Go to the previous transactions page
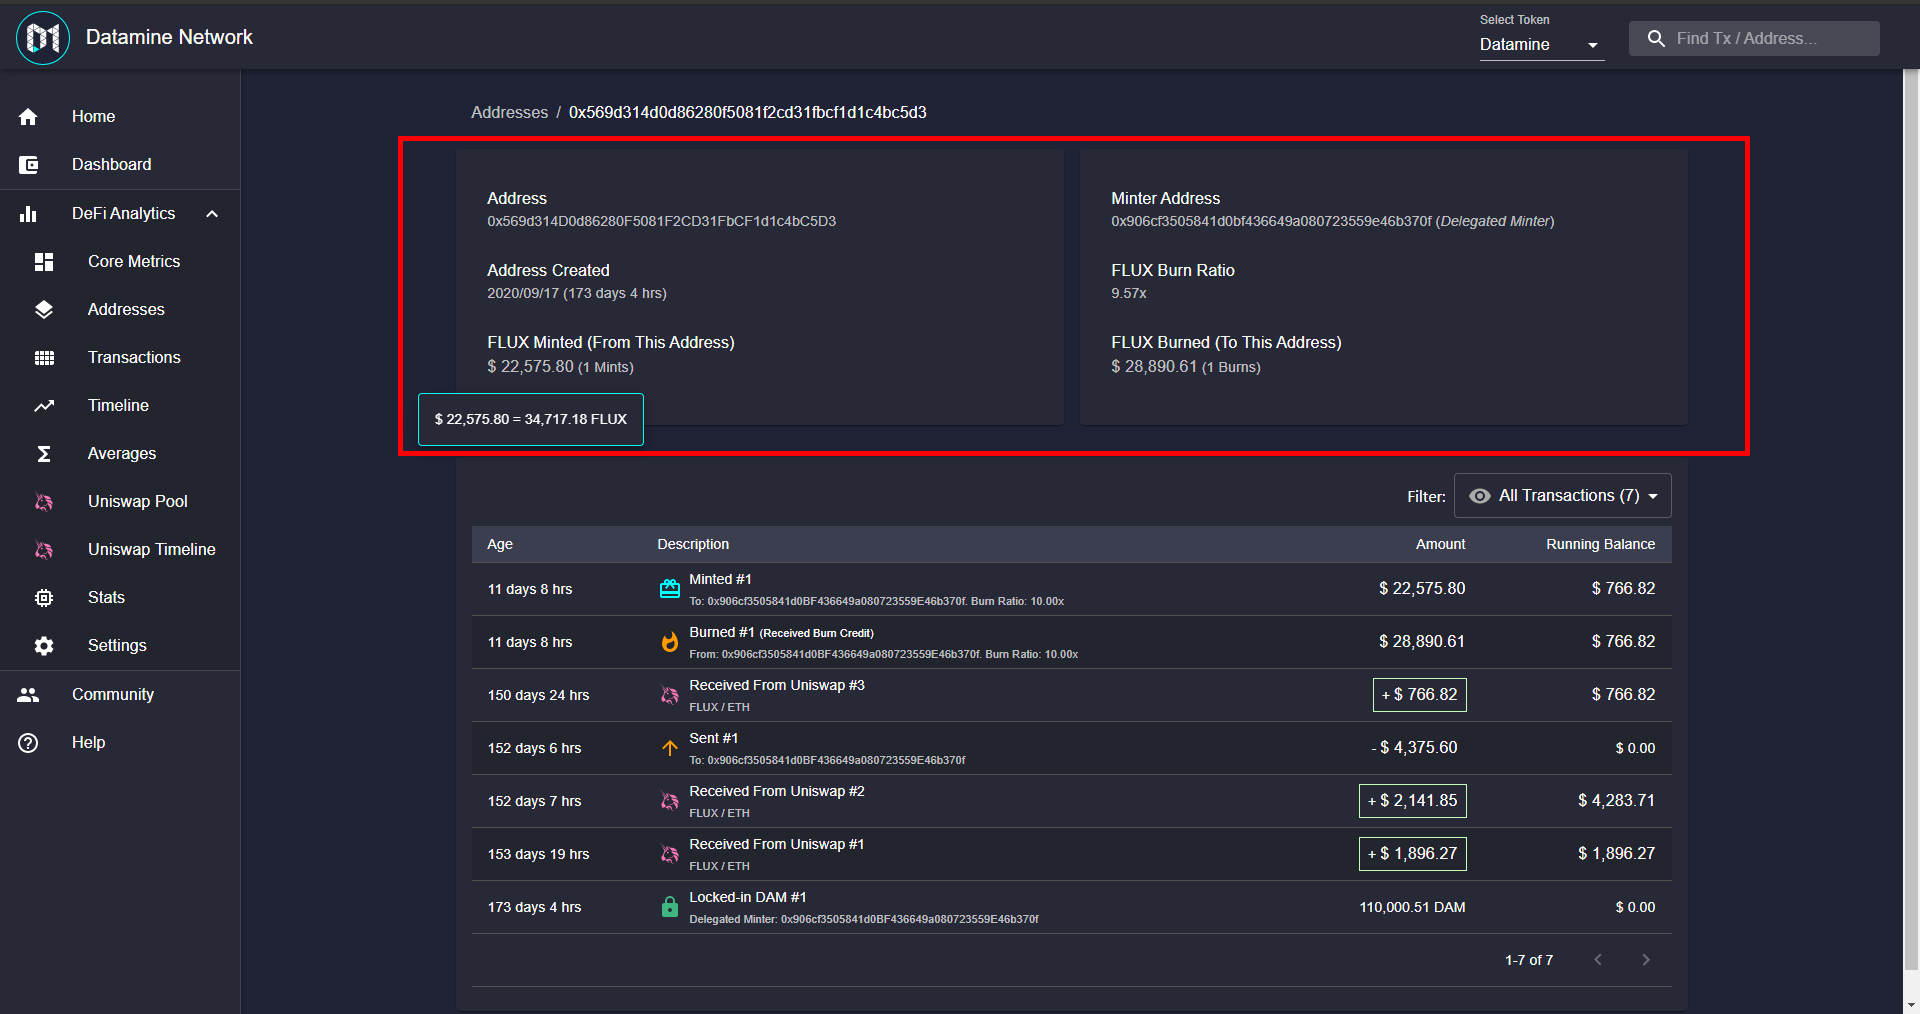This screenshot has height=1014, width=1920. tap(1598, 960)
